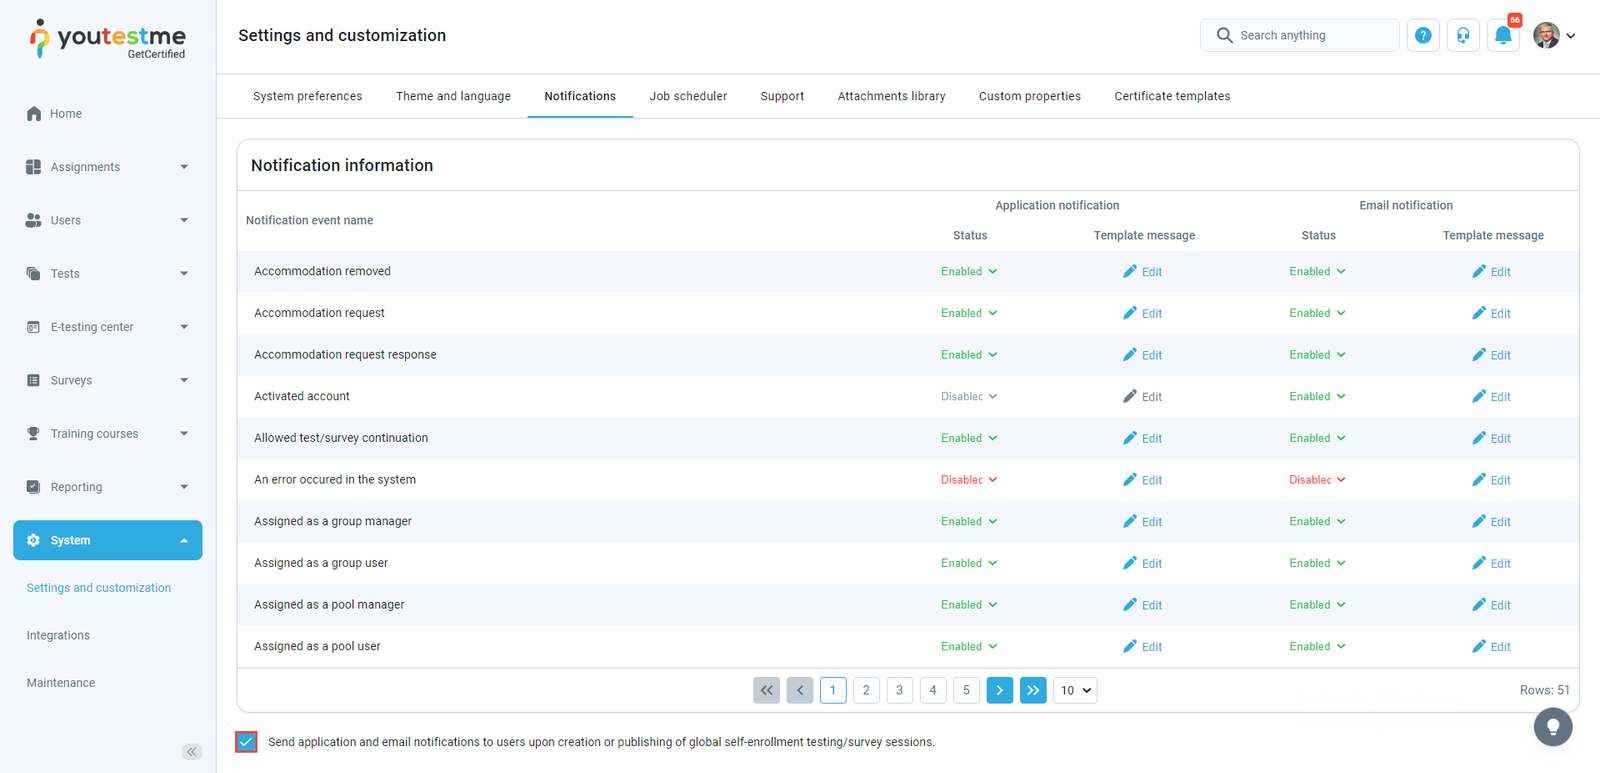The height and width of the screenshot is (773, 1600).
Task: Edit email template for Assigned as a pool user
Action: tap(1491, 647)
